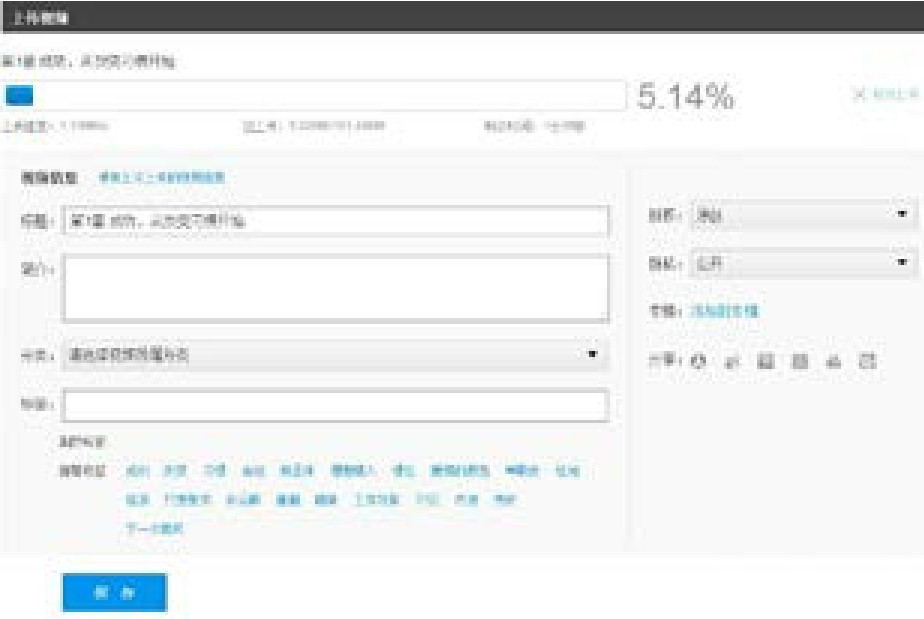Select the first recommended tag link

[x=138, y=470]
